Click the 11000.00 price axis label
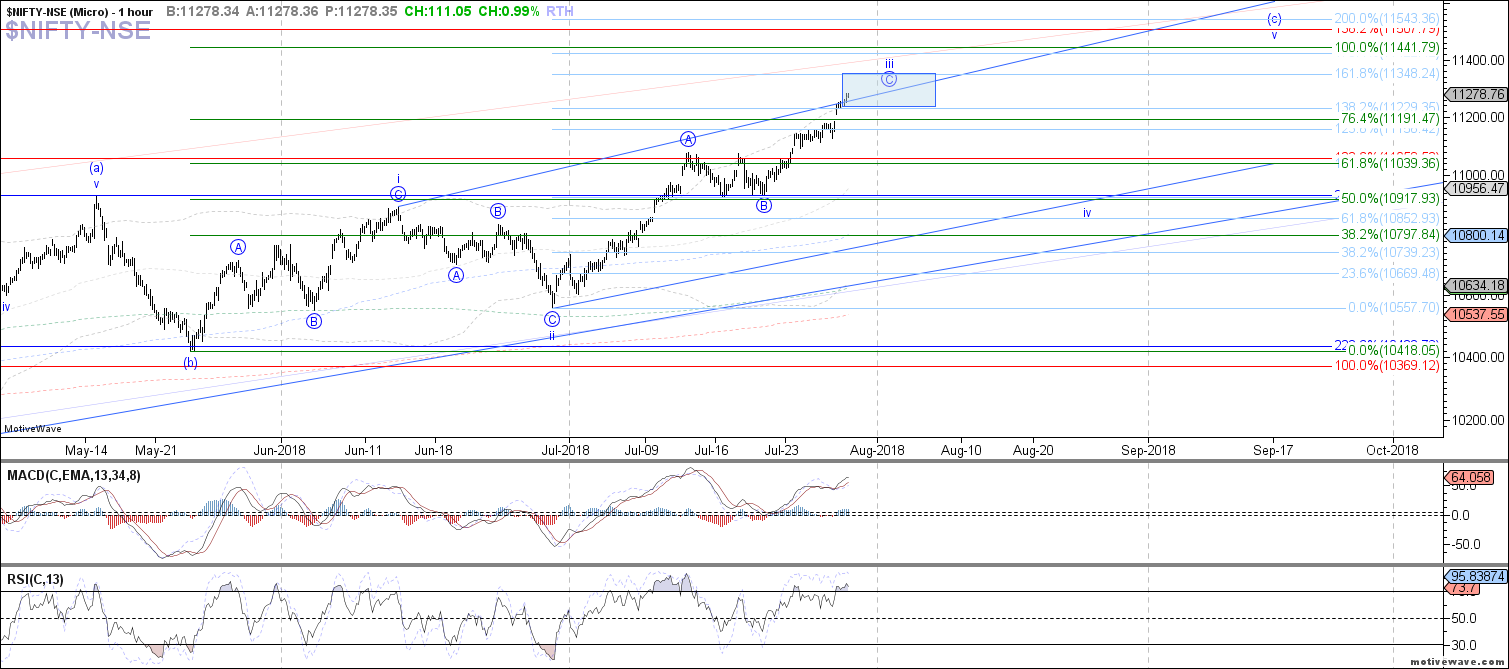 [1477, 174]
